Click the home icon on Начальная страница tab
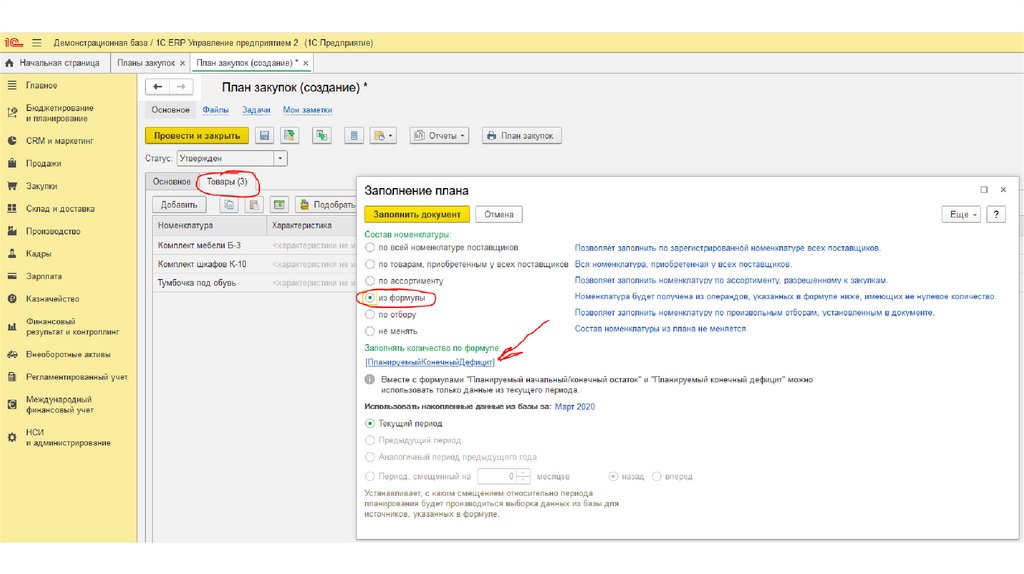The height and width of the screenshot is (574, 1024). coord(11,64)
